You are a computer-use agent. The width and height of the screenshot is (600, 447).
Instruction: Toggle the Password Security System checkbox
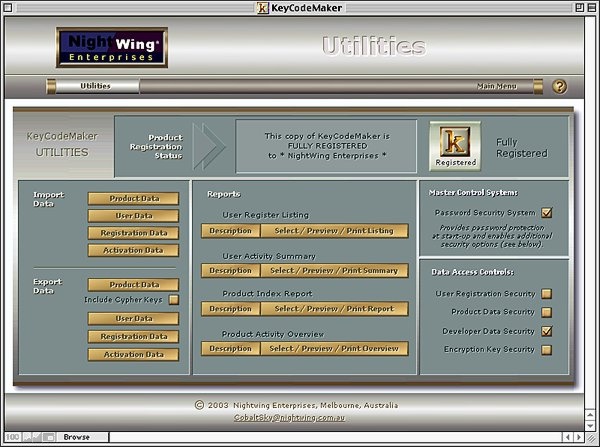pos(546,213)
